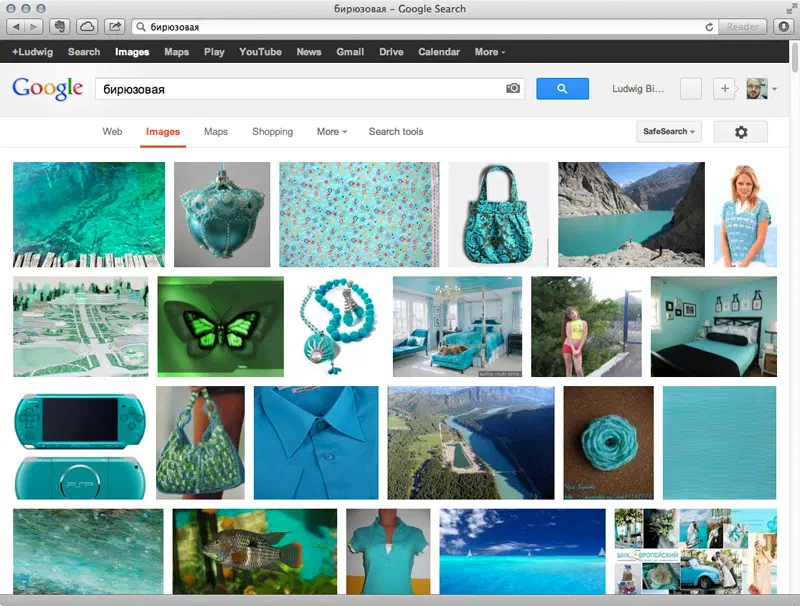Viewport: 800px width, 606px height.
Task: Click the camera search-by-image icon
Action: (x=513, y=88)
